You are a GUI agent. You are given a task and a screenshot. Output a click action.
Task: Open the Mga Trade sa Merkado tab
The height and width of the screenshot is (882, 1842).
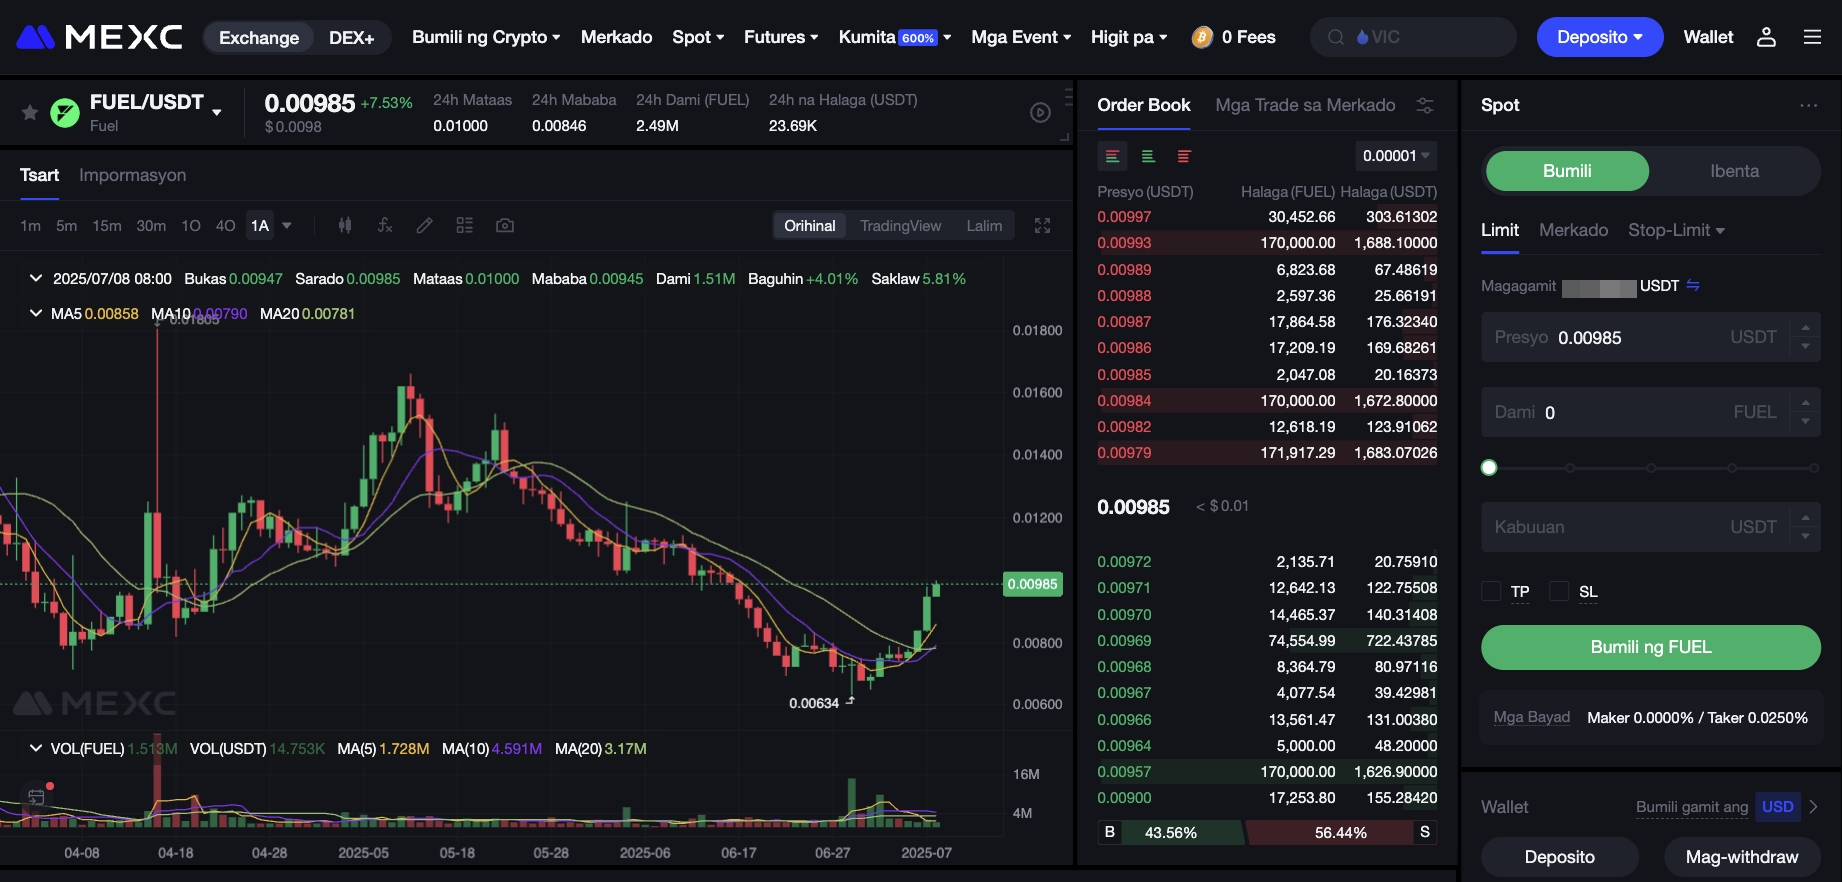(1305, 105)
